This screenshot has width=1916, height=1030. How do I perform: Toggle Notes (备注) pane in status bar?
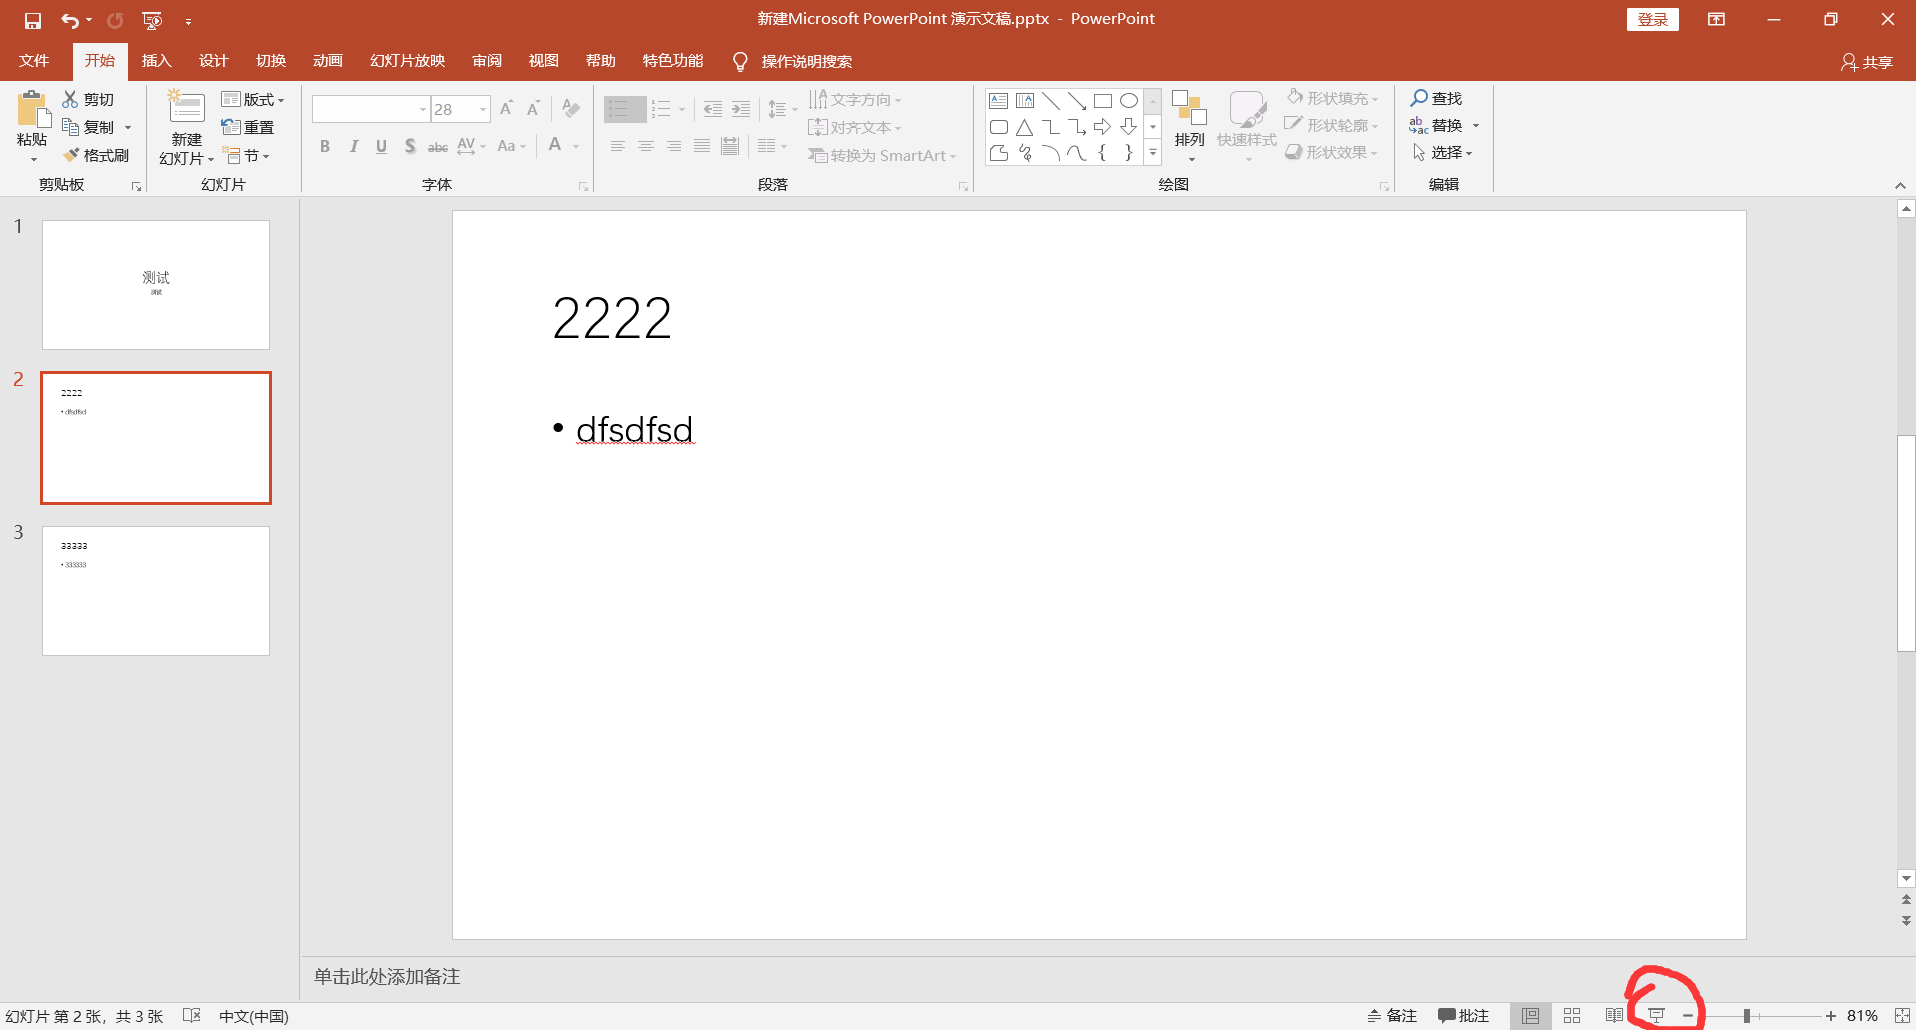pos(1392,1016)
